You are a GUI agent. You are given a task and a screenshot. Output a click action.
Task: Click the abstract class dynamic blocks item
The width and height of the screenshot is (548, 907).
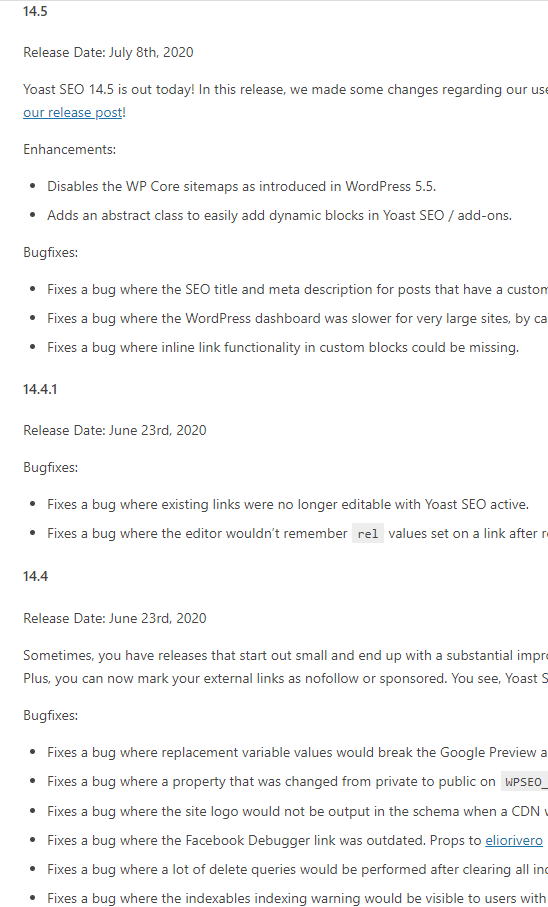tap(279, 215)
